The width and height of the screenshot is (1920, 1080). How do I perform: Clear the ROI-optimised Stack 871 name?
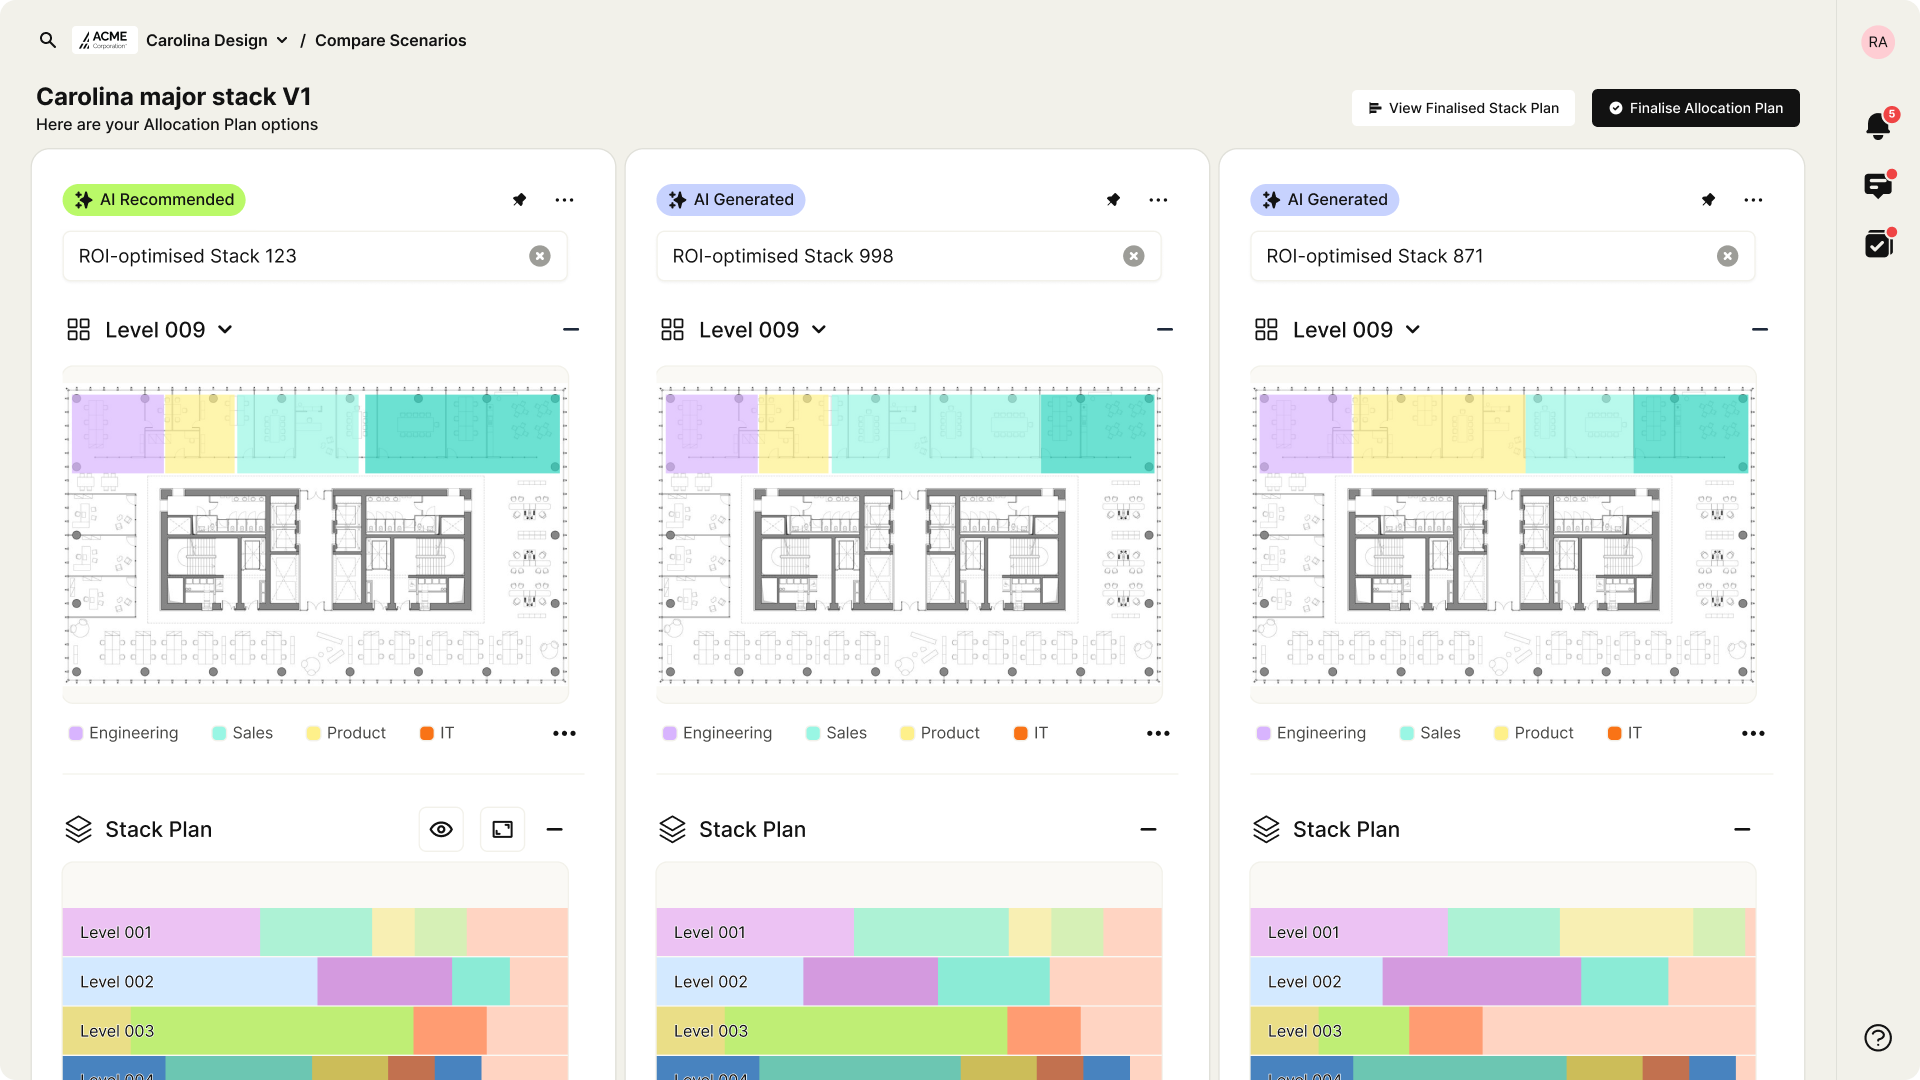tap(1728, 256)
